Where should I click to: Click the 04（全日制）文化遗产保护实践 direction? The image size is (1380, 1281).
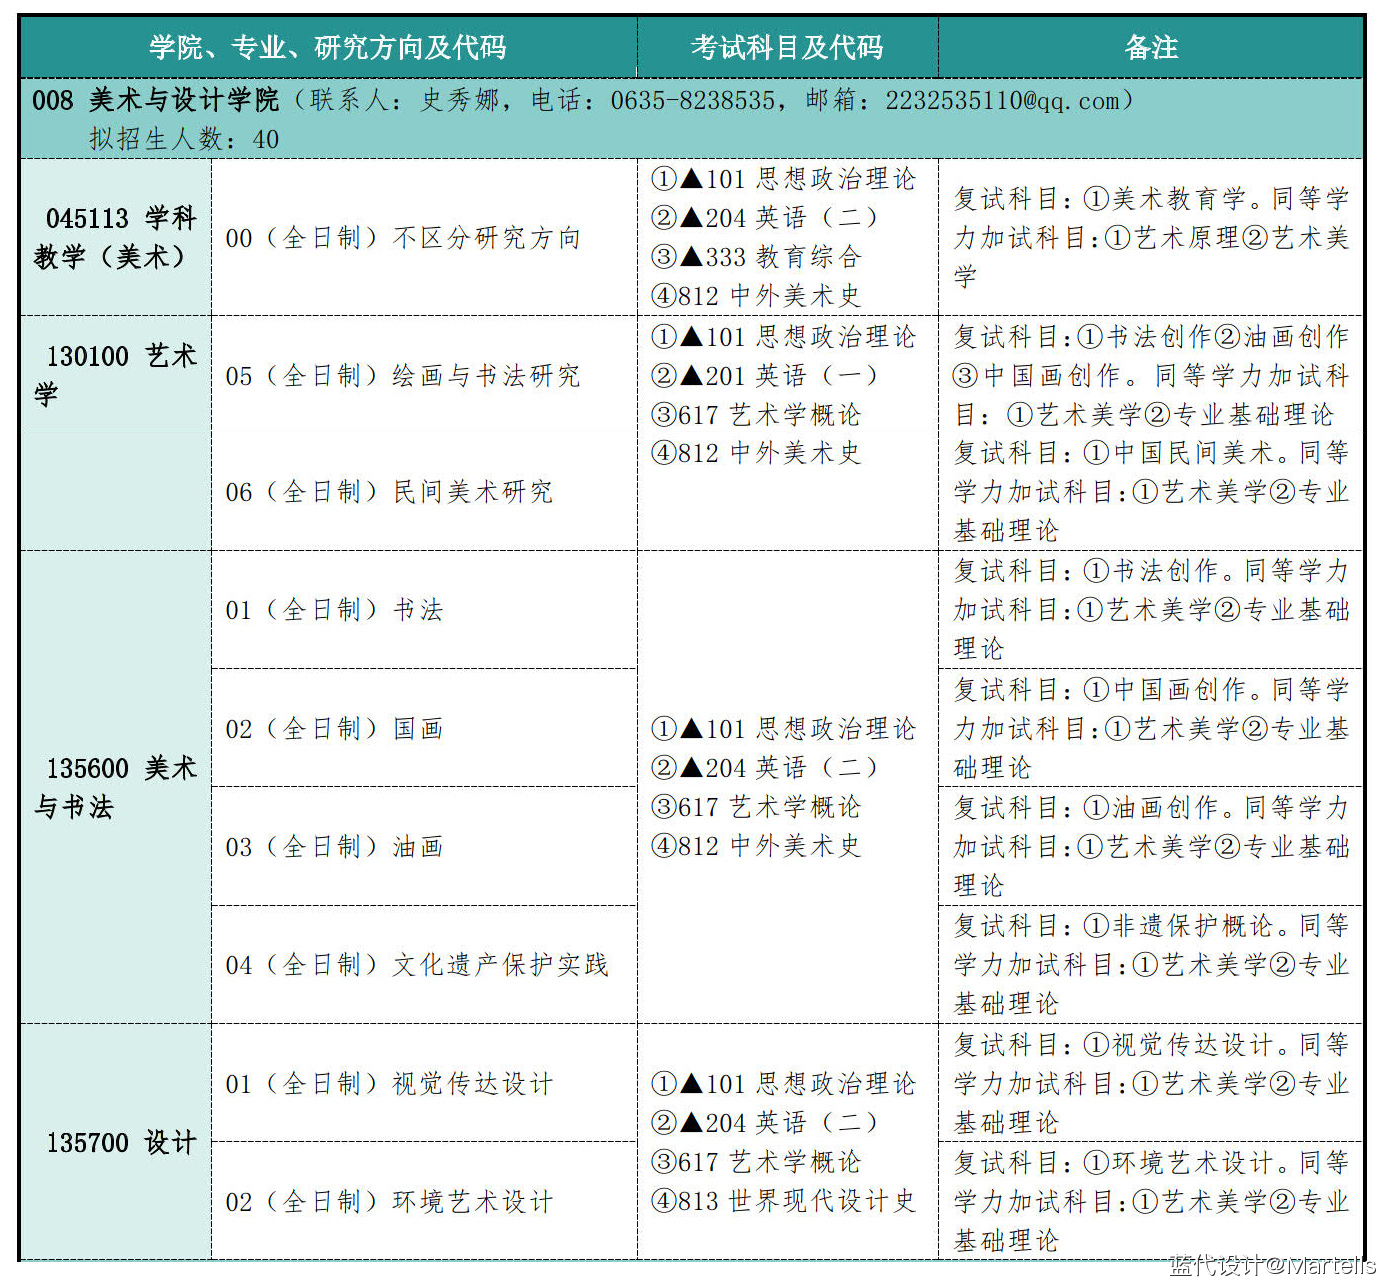417,965
